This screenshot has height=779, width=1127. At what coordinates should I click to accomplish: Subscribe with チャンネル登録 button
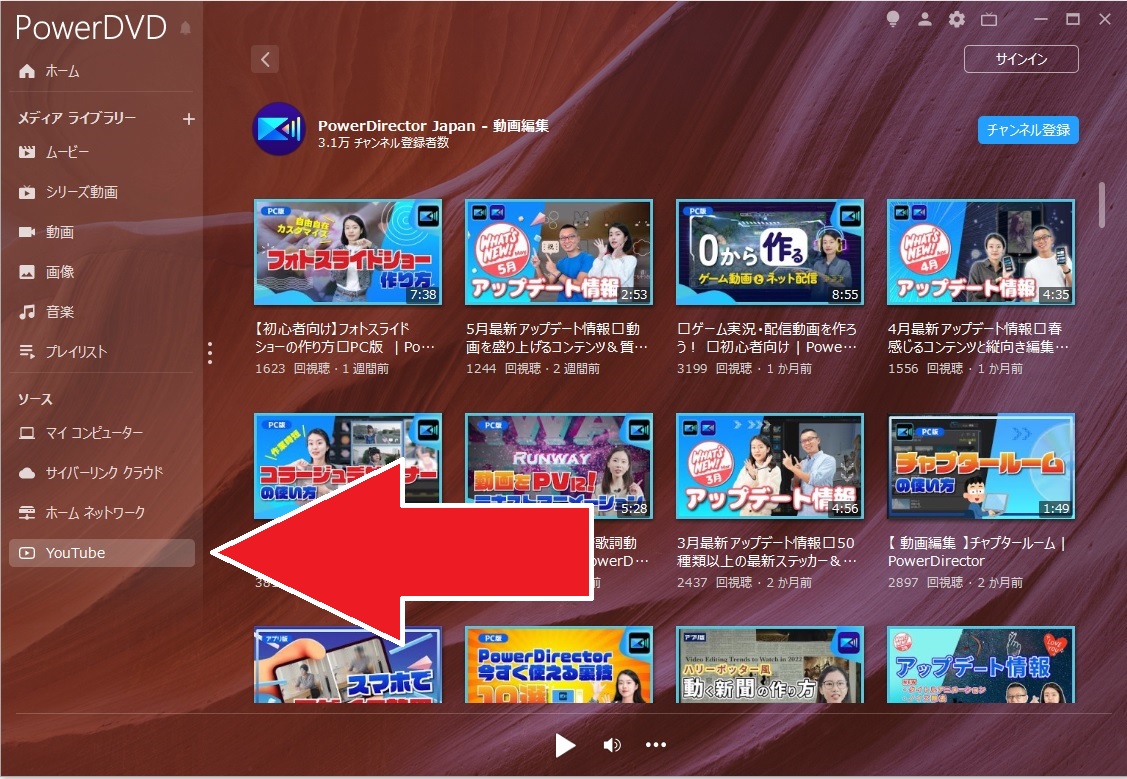click(x=1028, y=130)
